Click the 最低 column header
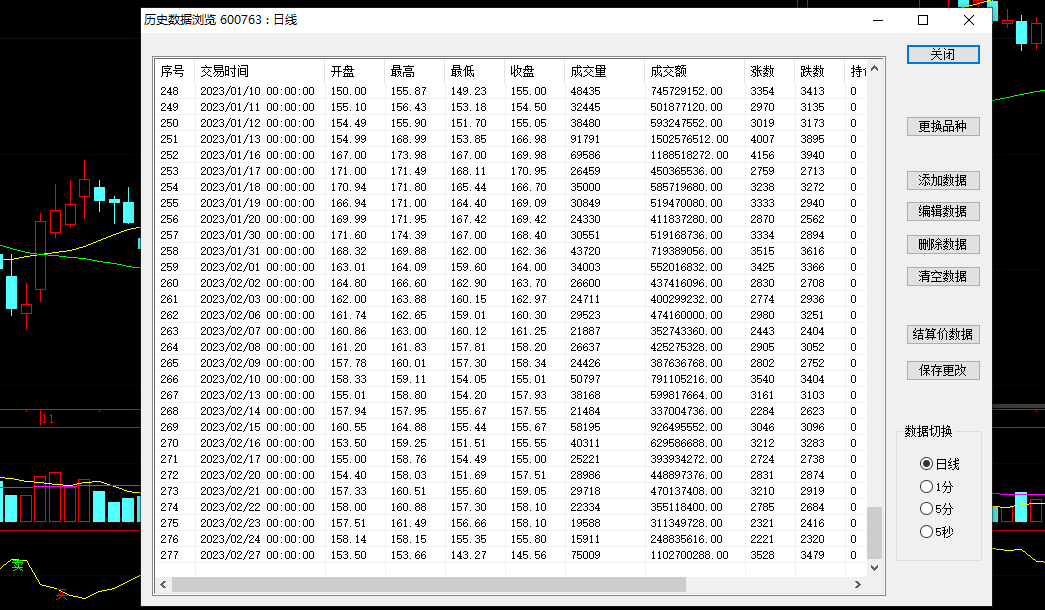This screenshot has width=1045, height=610. point(475,71)
